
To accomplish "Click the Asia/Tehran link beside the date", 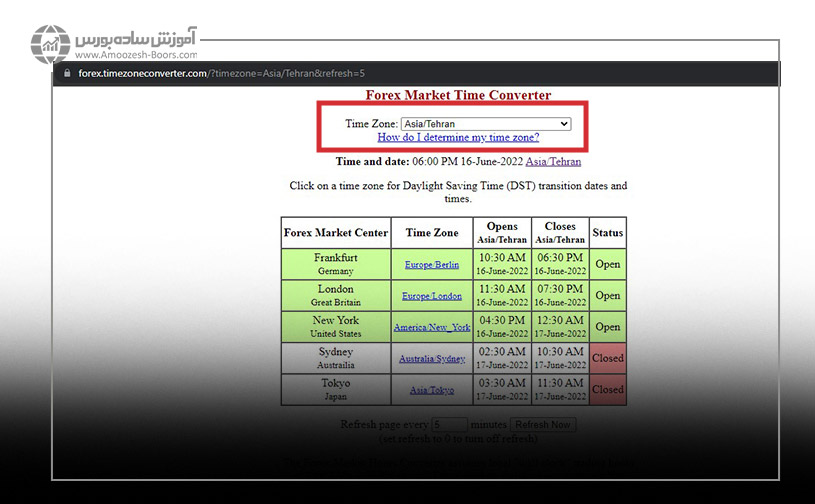I will point(553,161).
